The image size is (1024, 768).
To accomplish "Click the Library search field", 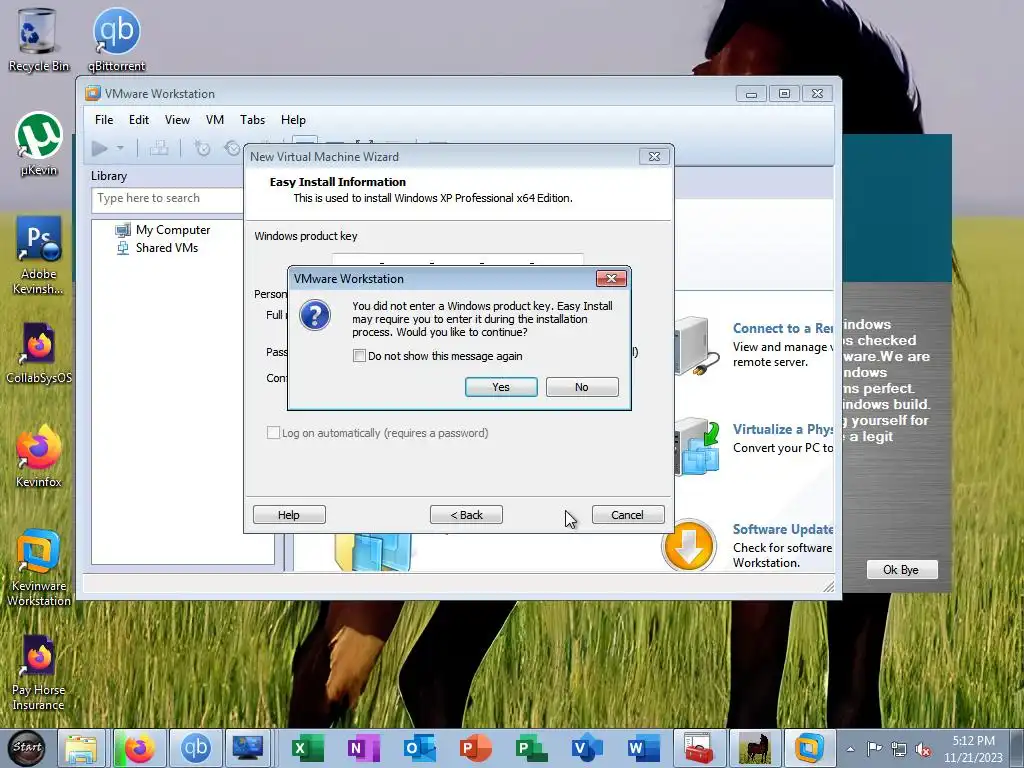I will point(167,199).
